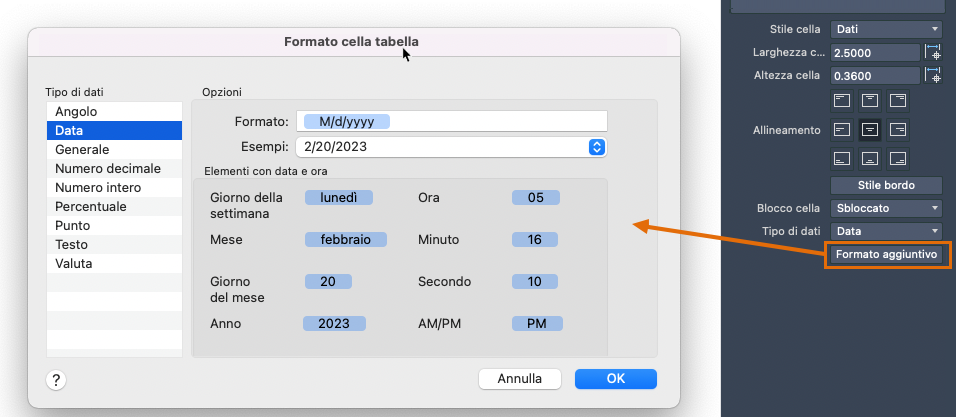The width and height of the screenshot is (956, 417).
Task: Click the pick icon beside Larghezza cella
Action: 933,53
